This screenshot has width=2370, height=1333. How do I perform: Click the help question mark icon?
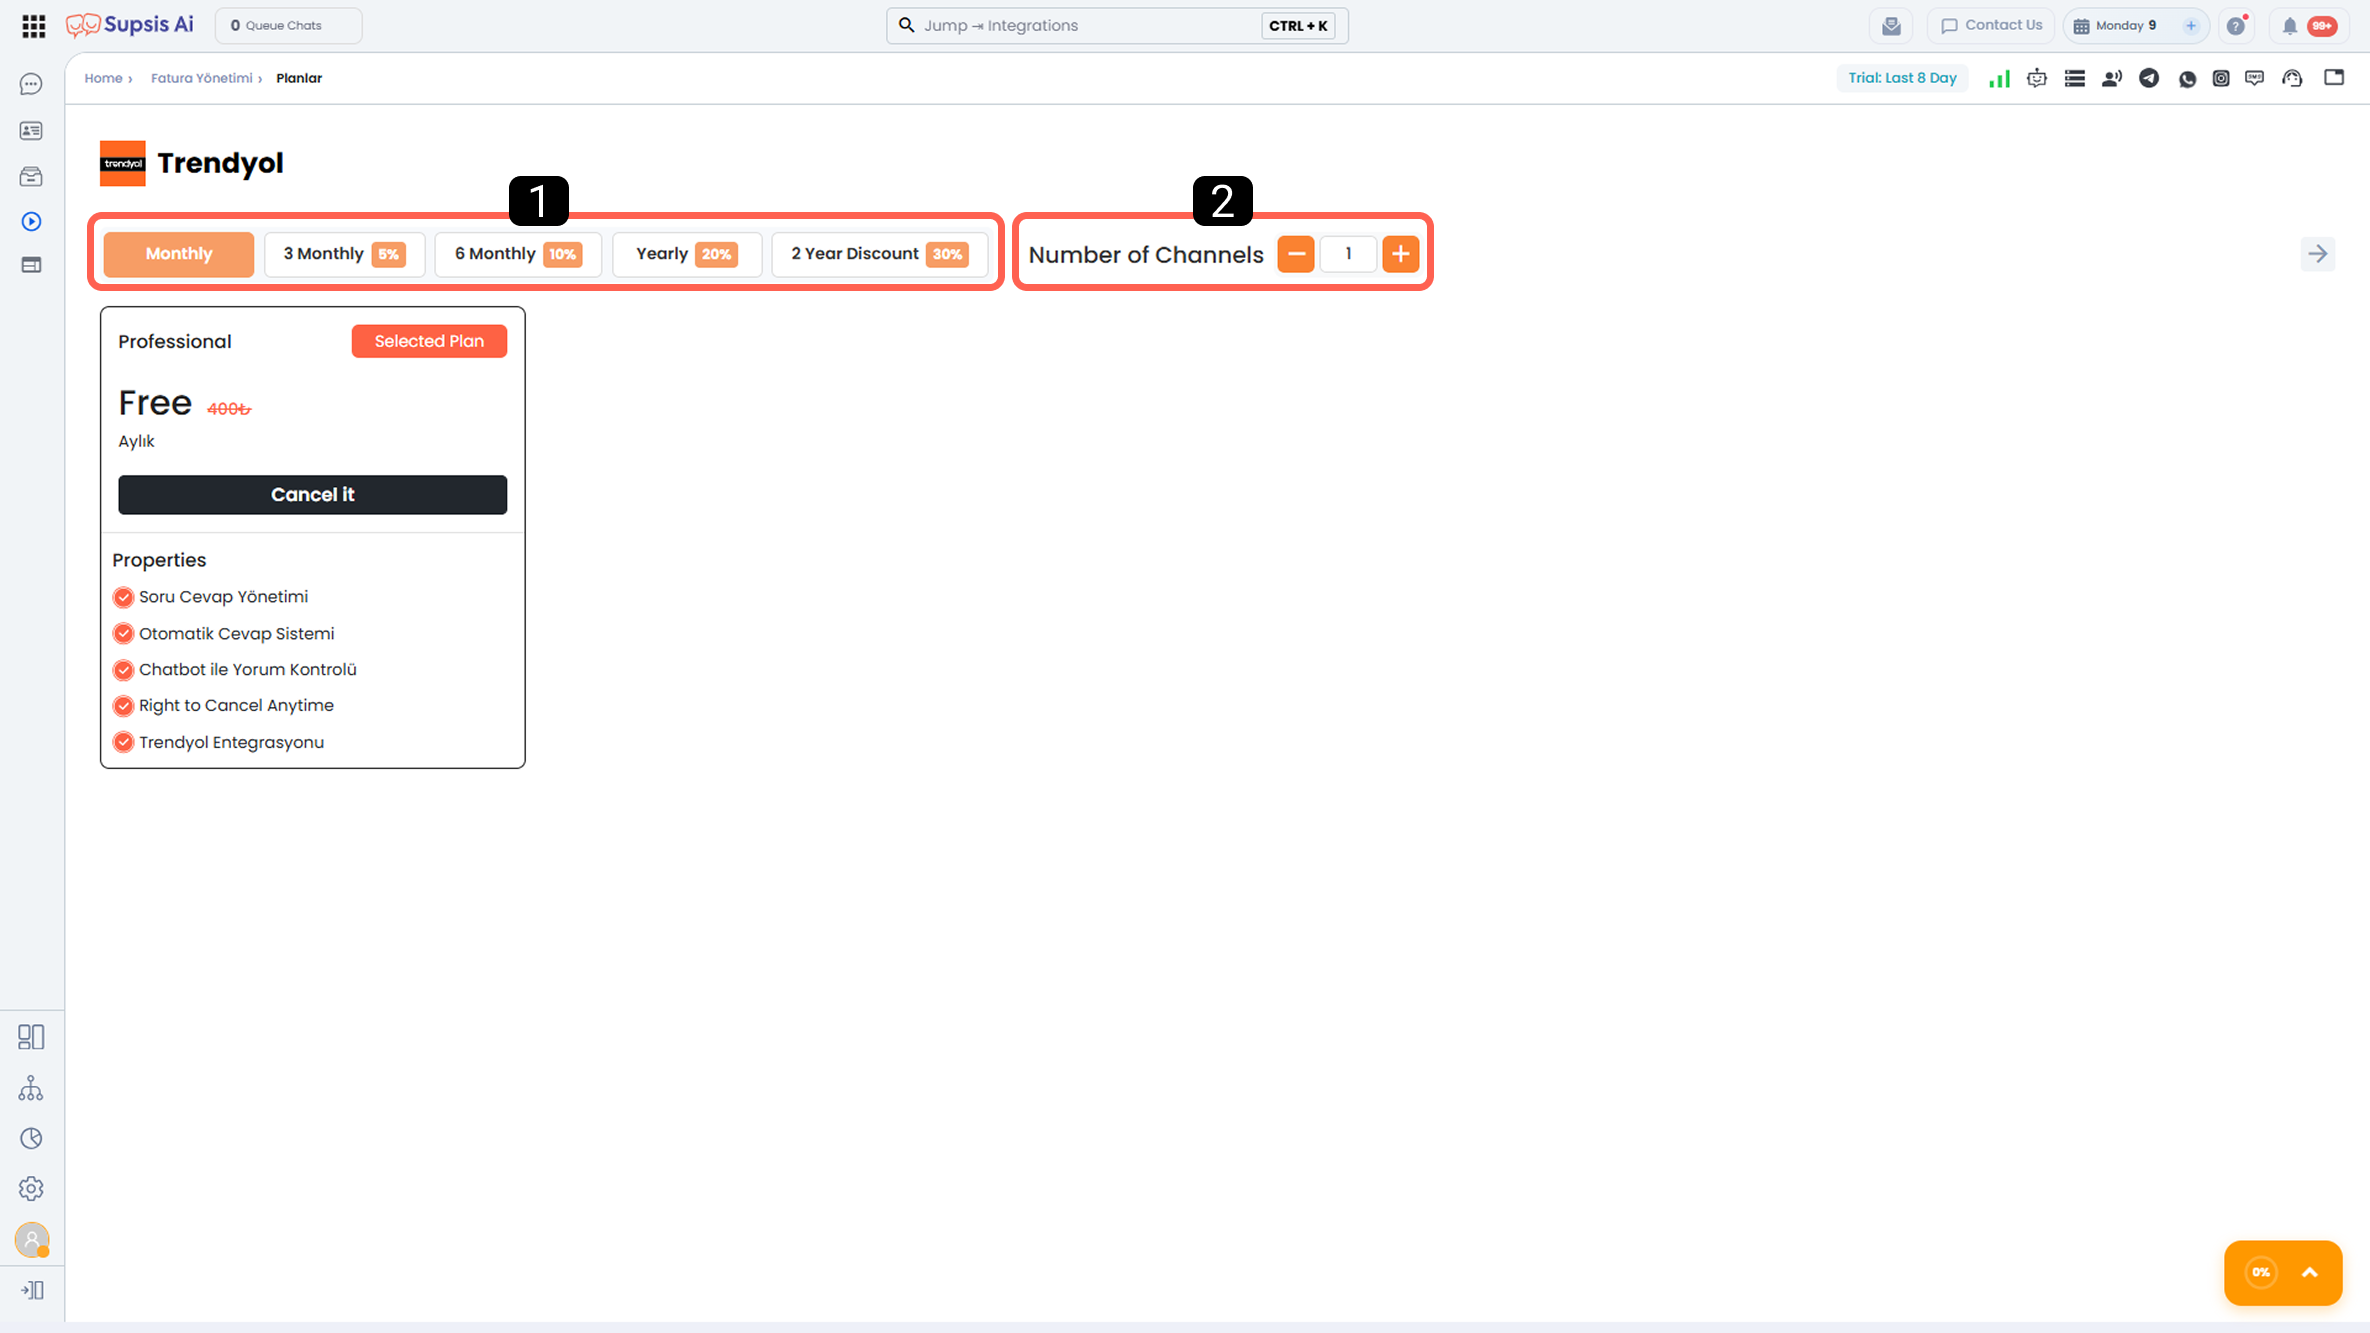2236,26
